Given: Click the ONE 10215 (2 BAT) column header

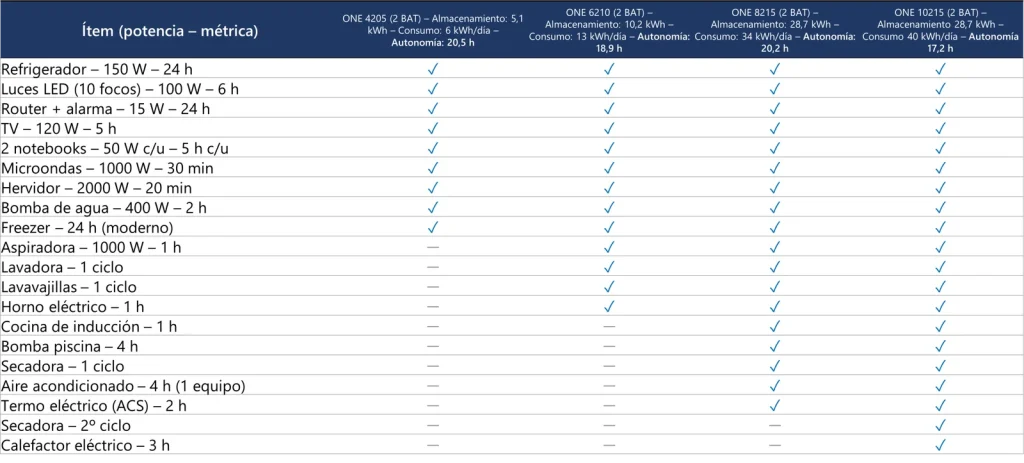Looking at the screenshot, I should 940,29.
